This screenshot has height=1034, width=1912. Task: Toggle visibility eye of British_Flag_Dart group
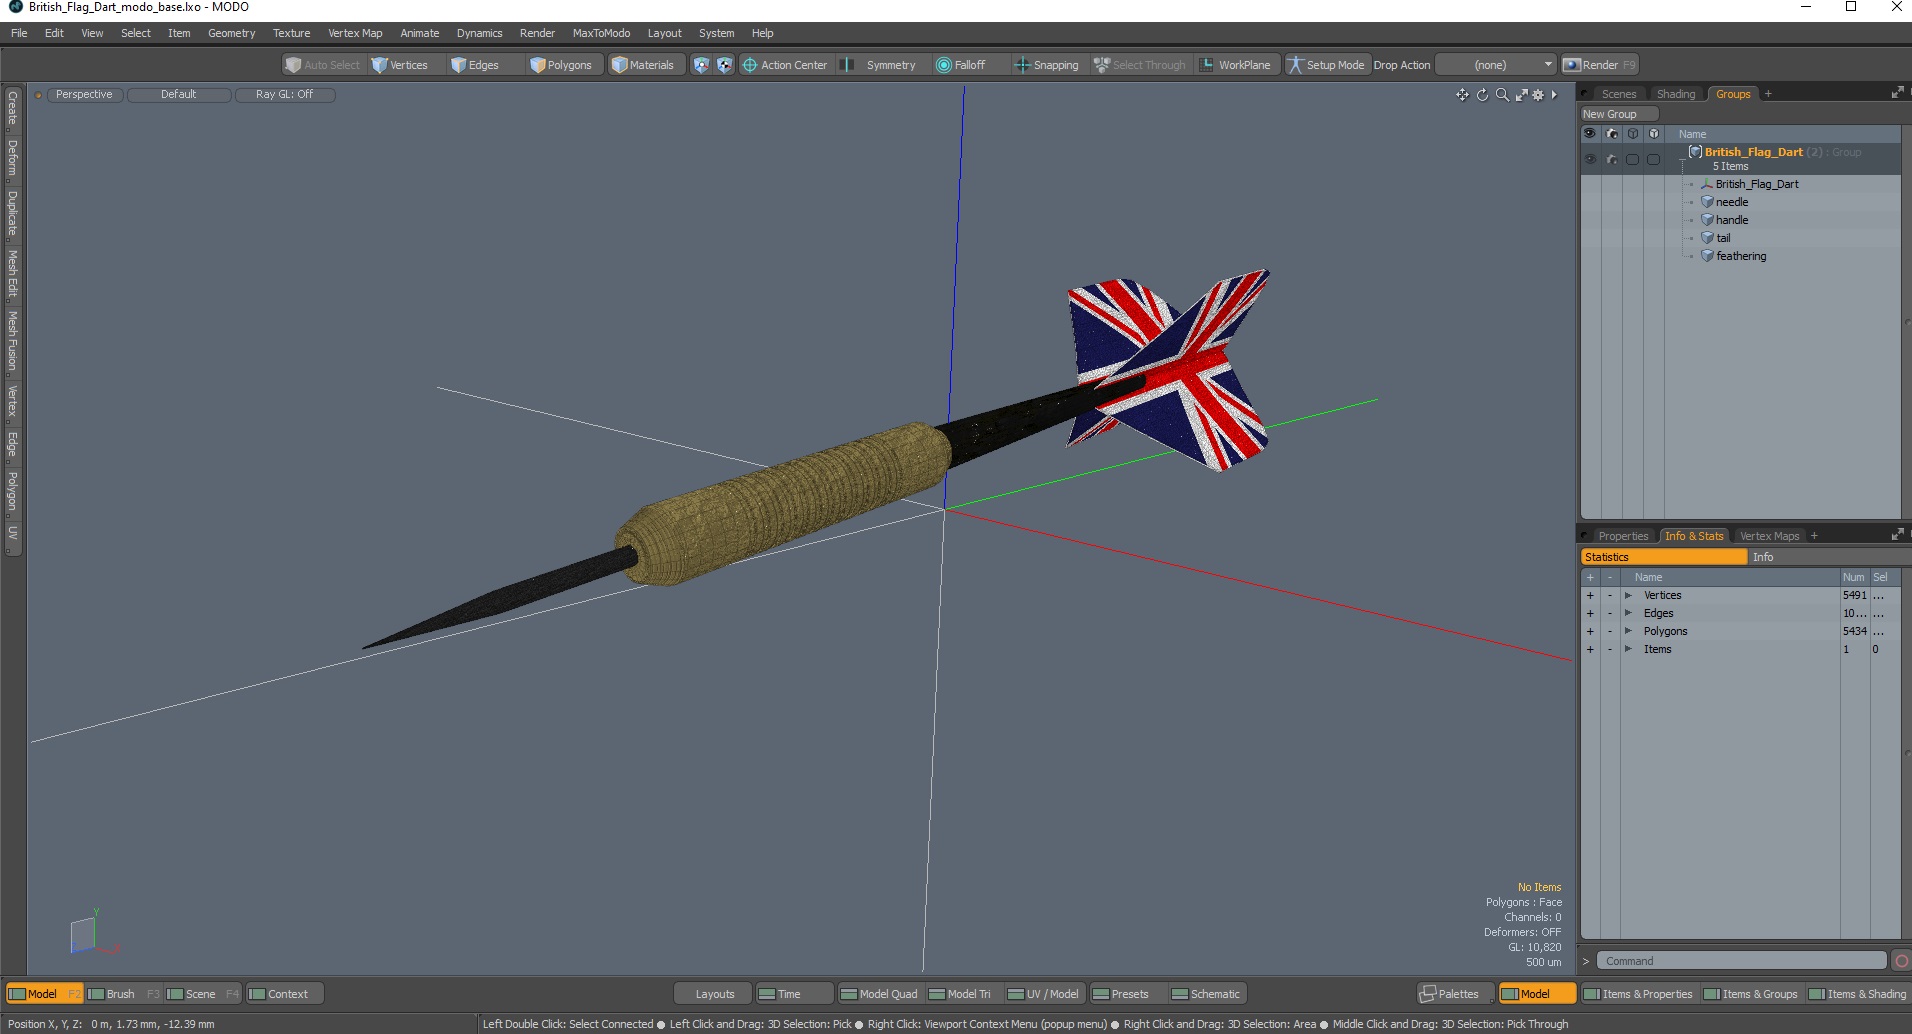click(x=1589, y=159)
